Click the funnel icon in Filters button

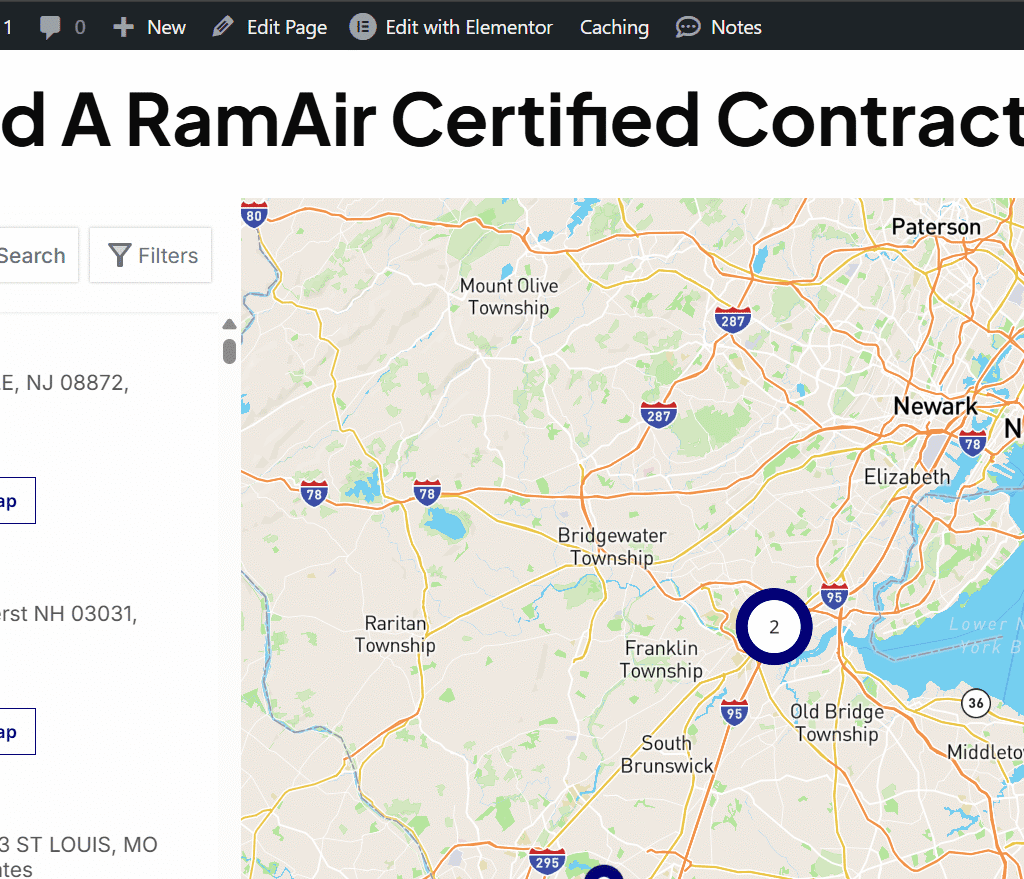point(120,256)
